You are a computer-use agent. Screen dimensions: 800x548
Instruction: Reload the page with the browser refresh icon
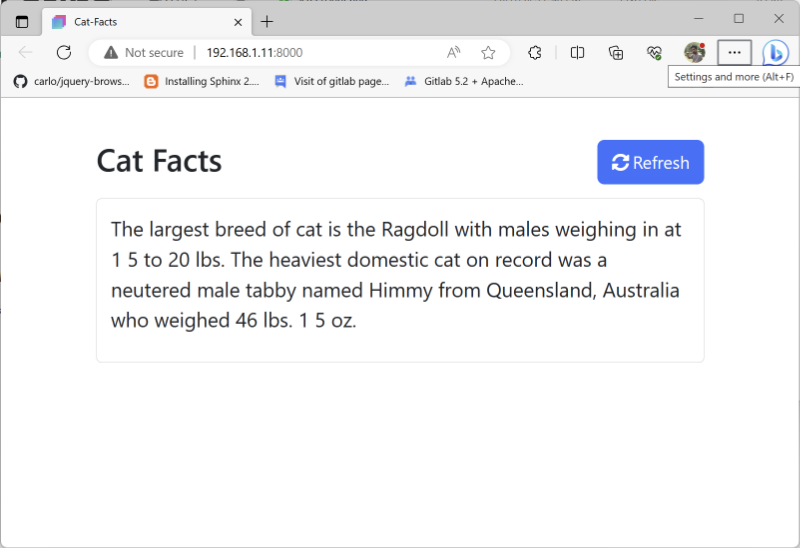(x=64, y=52)
